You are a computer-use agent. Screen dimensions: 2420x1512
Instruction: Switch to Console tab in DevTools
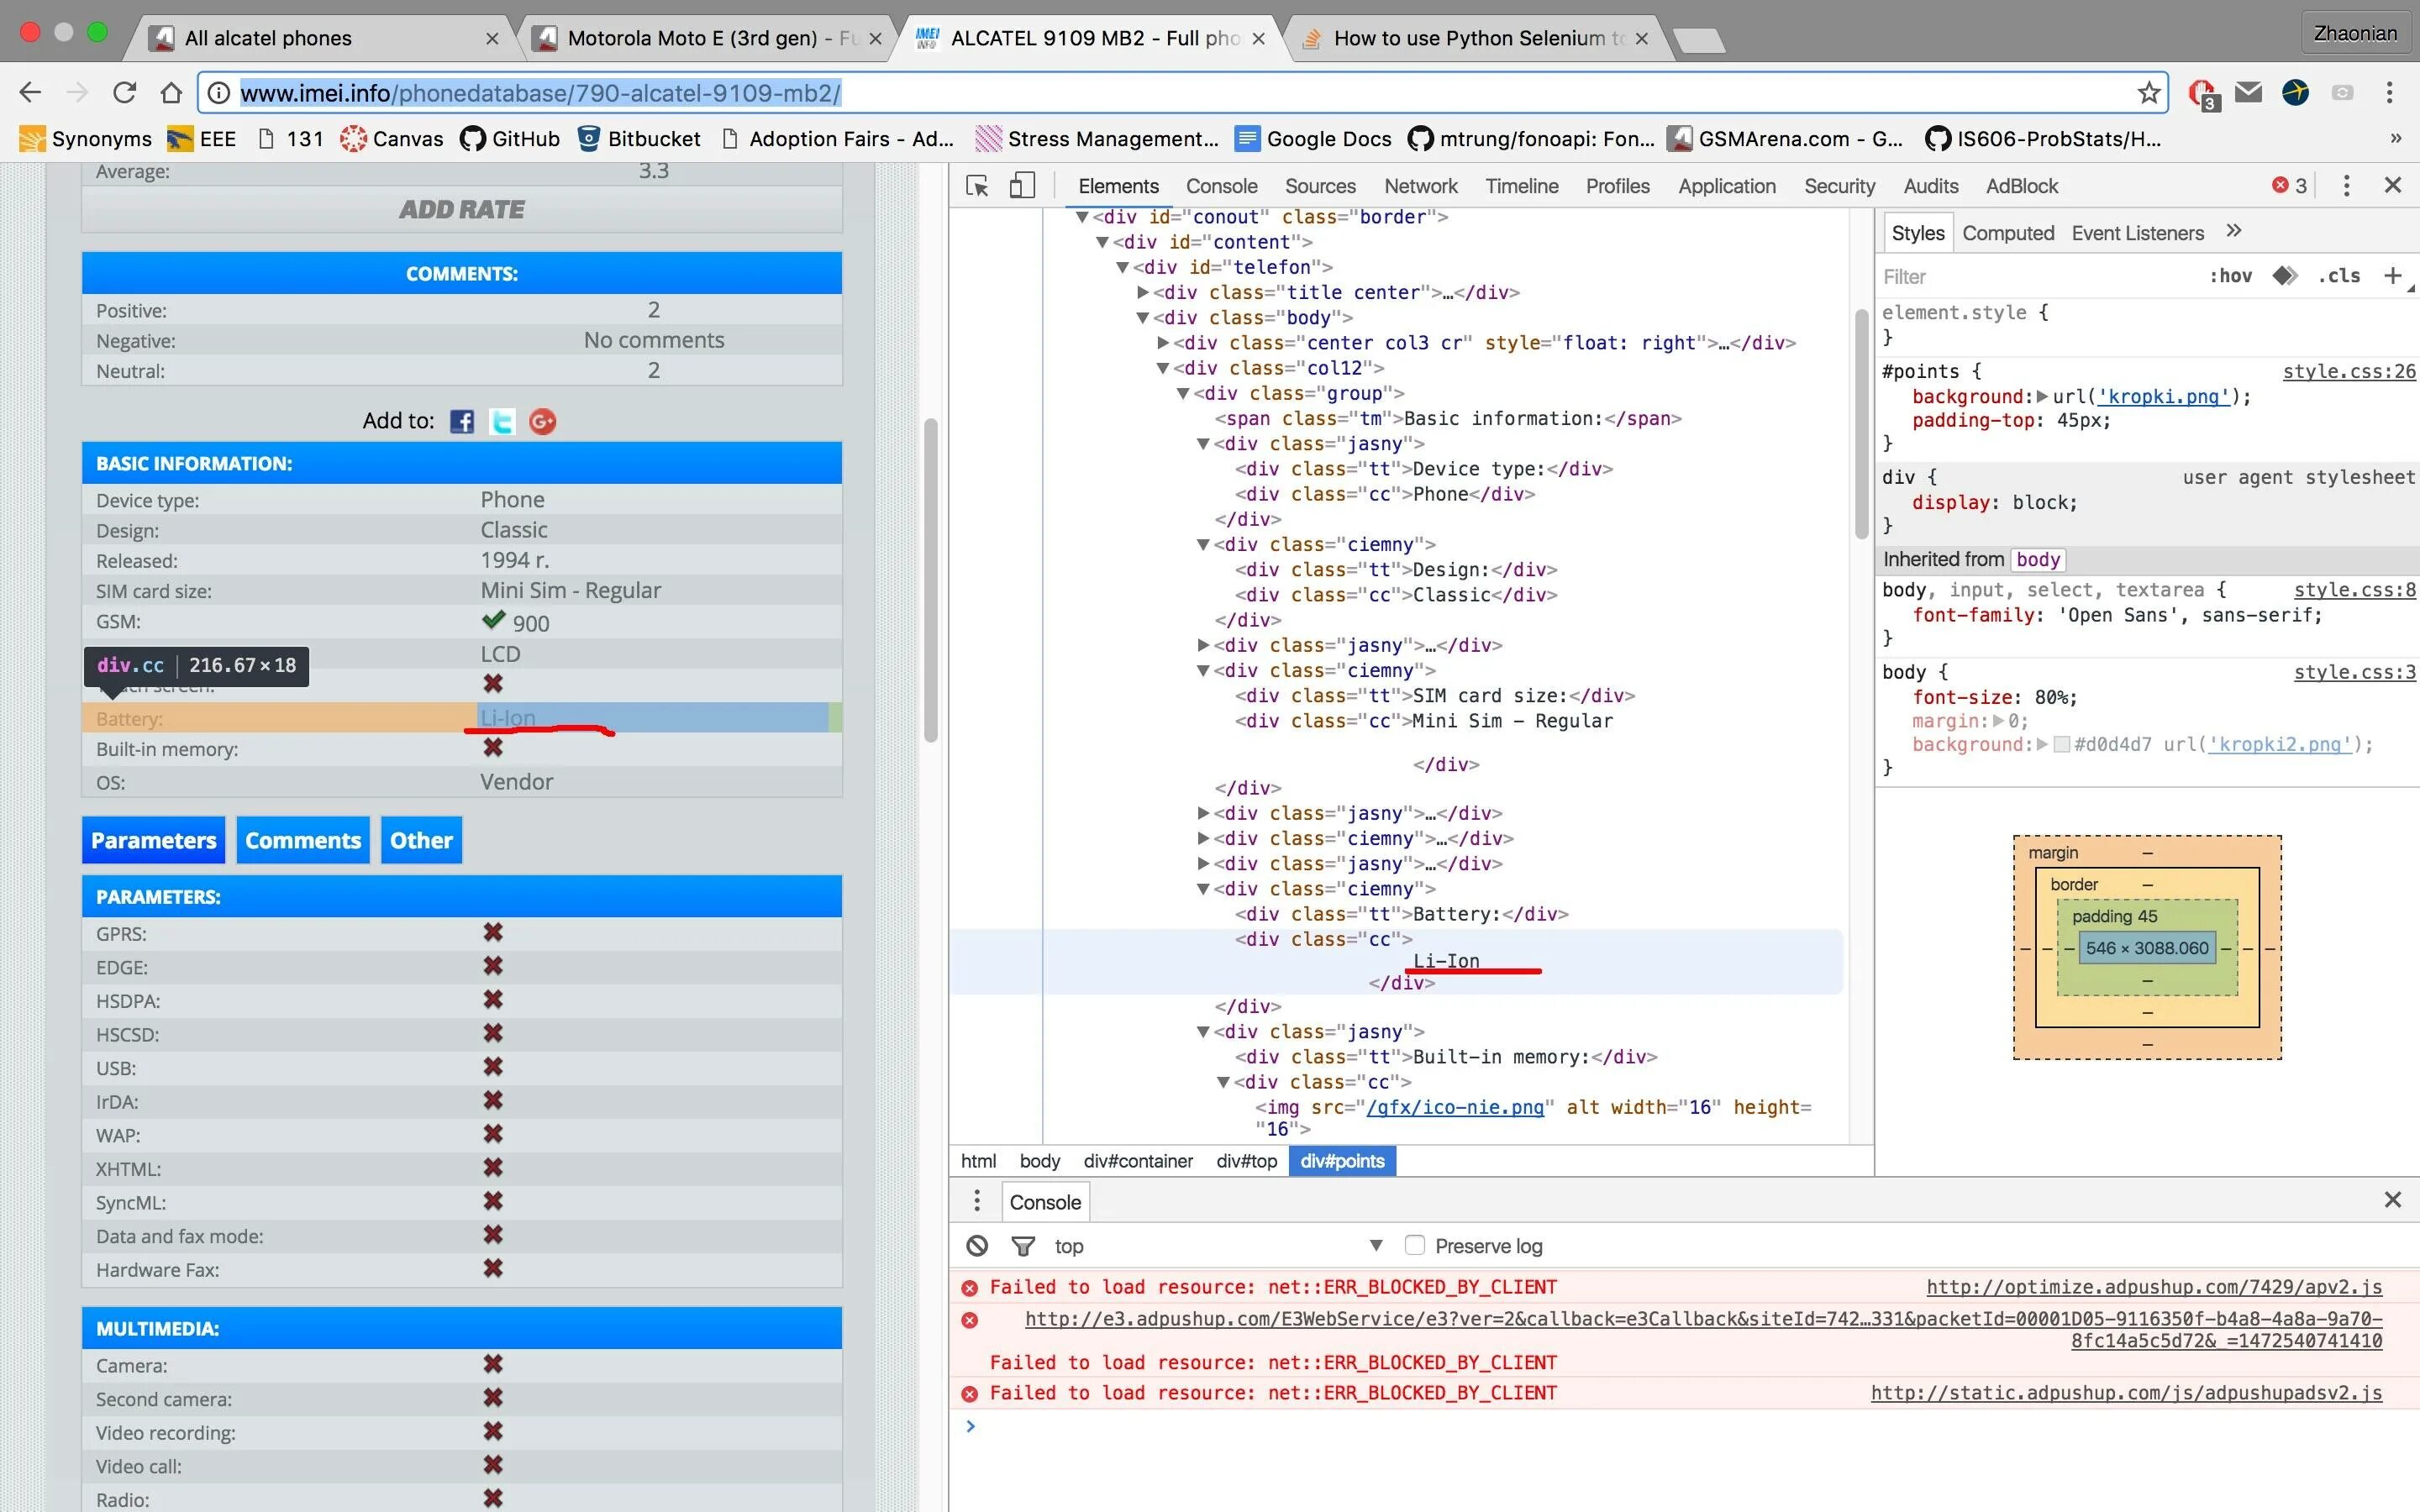[x=1221, y=186]
